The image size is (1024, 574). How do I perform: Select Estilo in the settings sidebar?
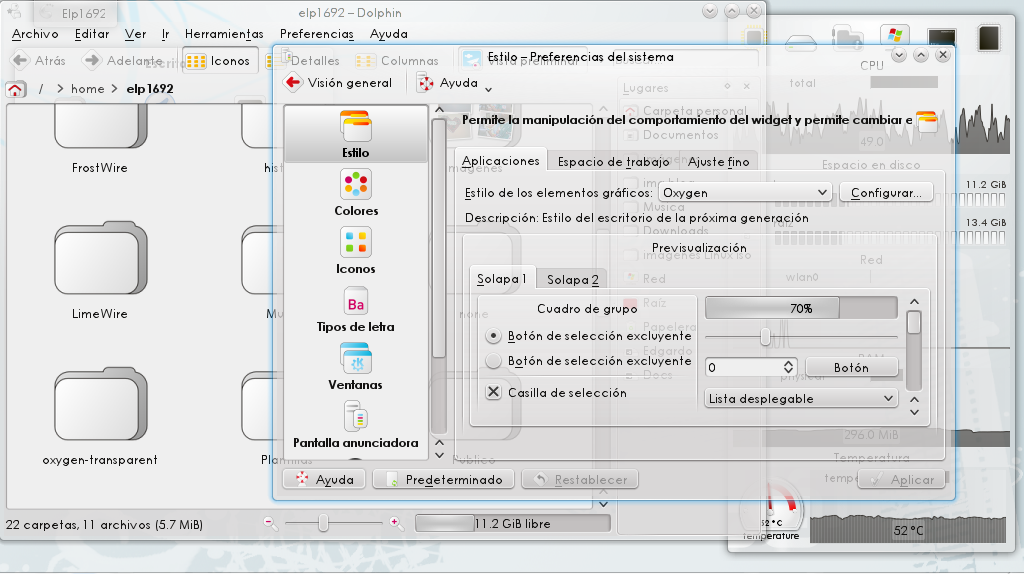pos(355,134)
